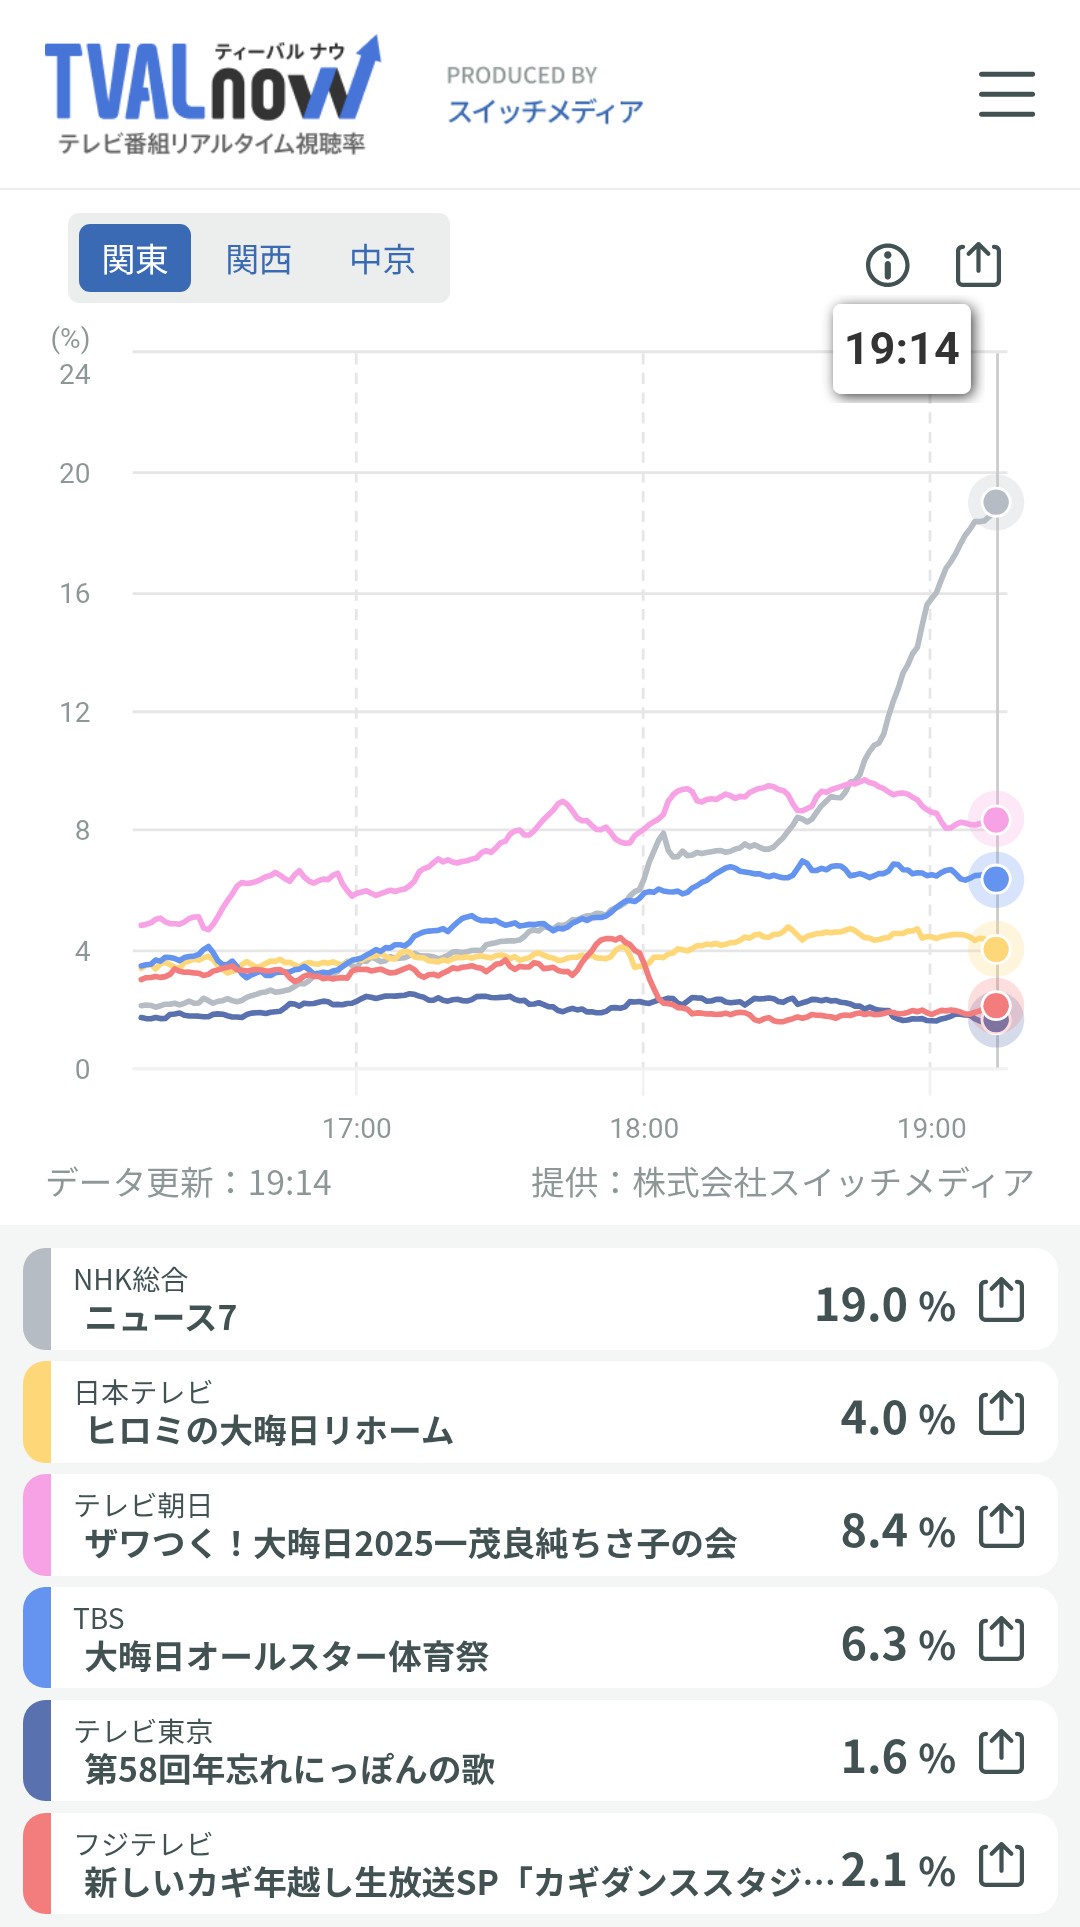Switch to the 関西 region tab
The image size is (1080, 1927).
[x=258, y=259]
